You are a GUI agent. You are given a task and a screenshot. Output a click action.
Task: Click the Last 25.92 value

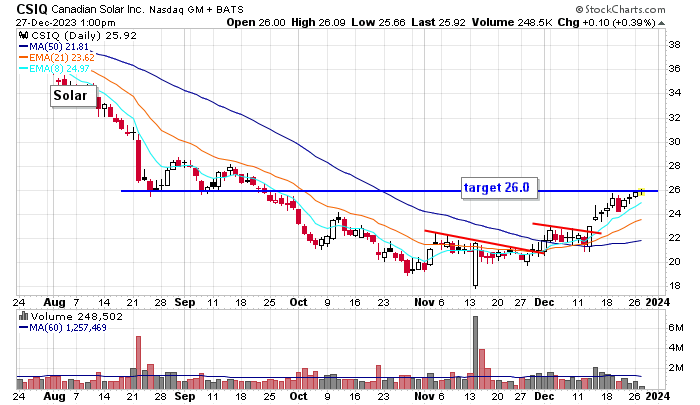pos(438,22)
